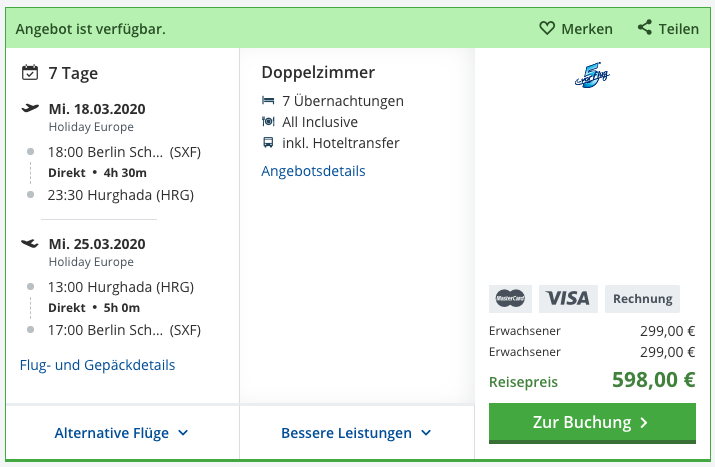
Task: Click the bed icon for 7 Übernachtungen
Action: (x=268, y=100)
